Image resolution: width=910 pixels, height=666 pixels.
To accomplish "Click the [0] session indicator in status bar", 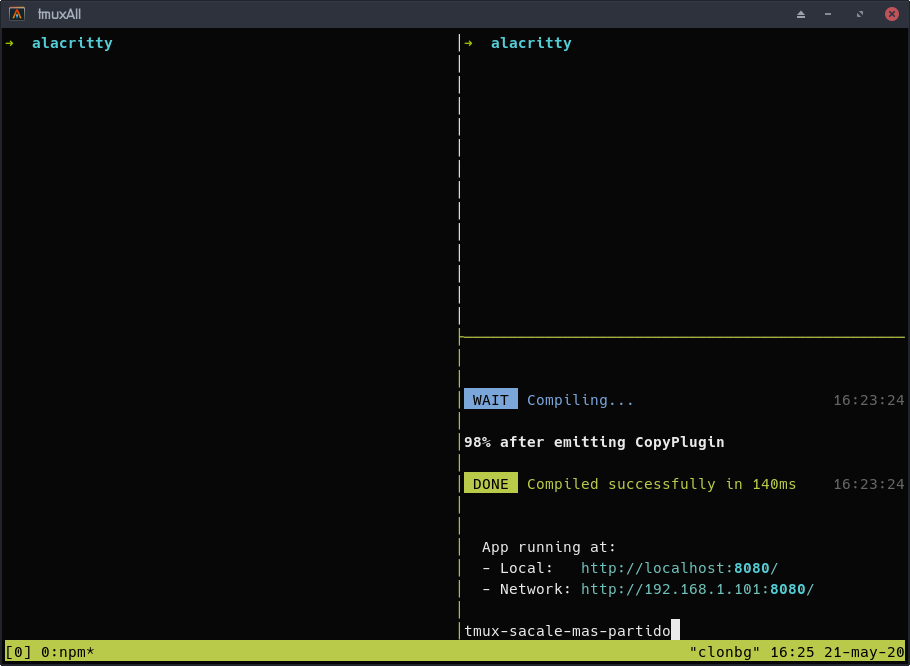I will [x=18, y=652].
